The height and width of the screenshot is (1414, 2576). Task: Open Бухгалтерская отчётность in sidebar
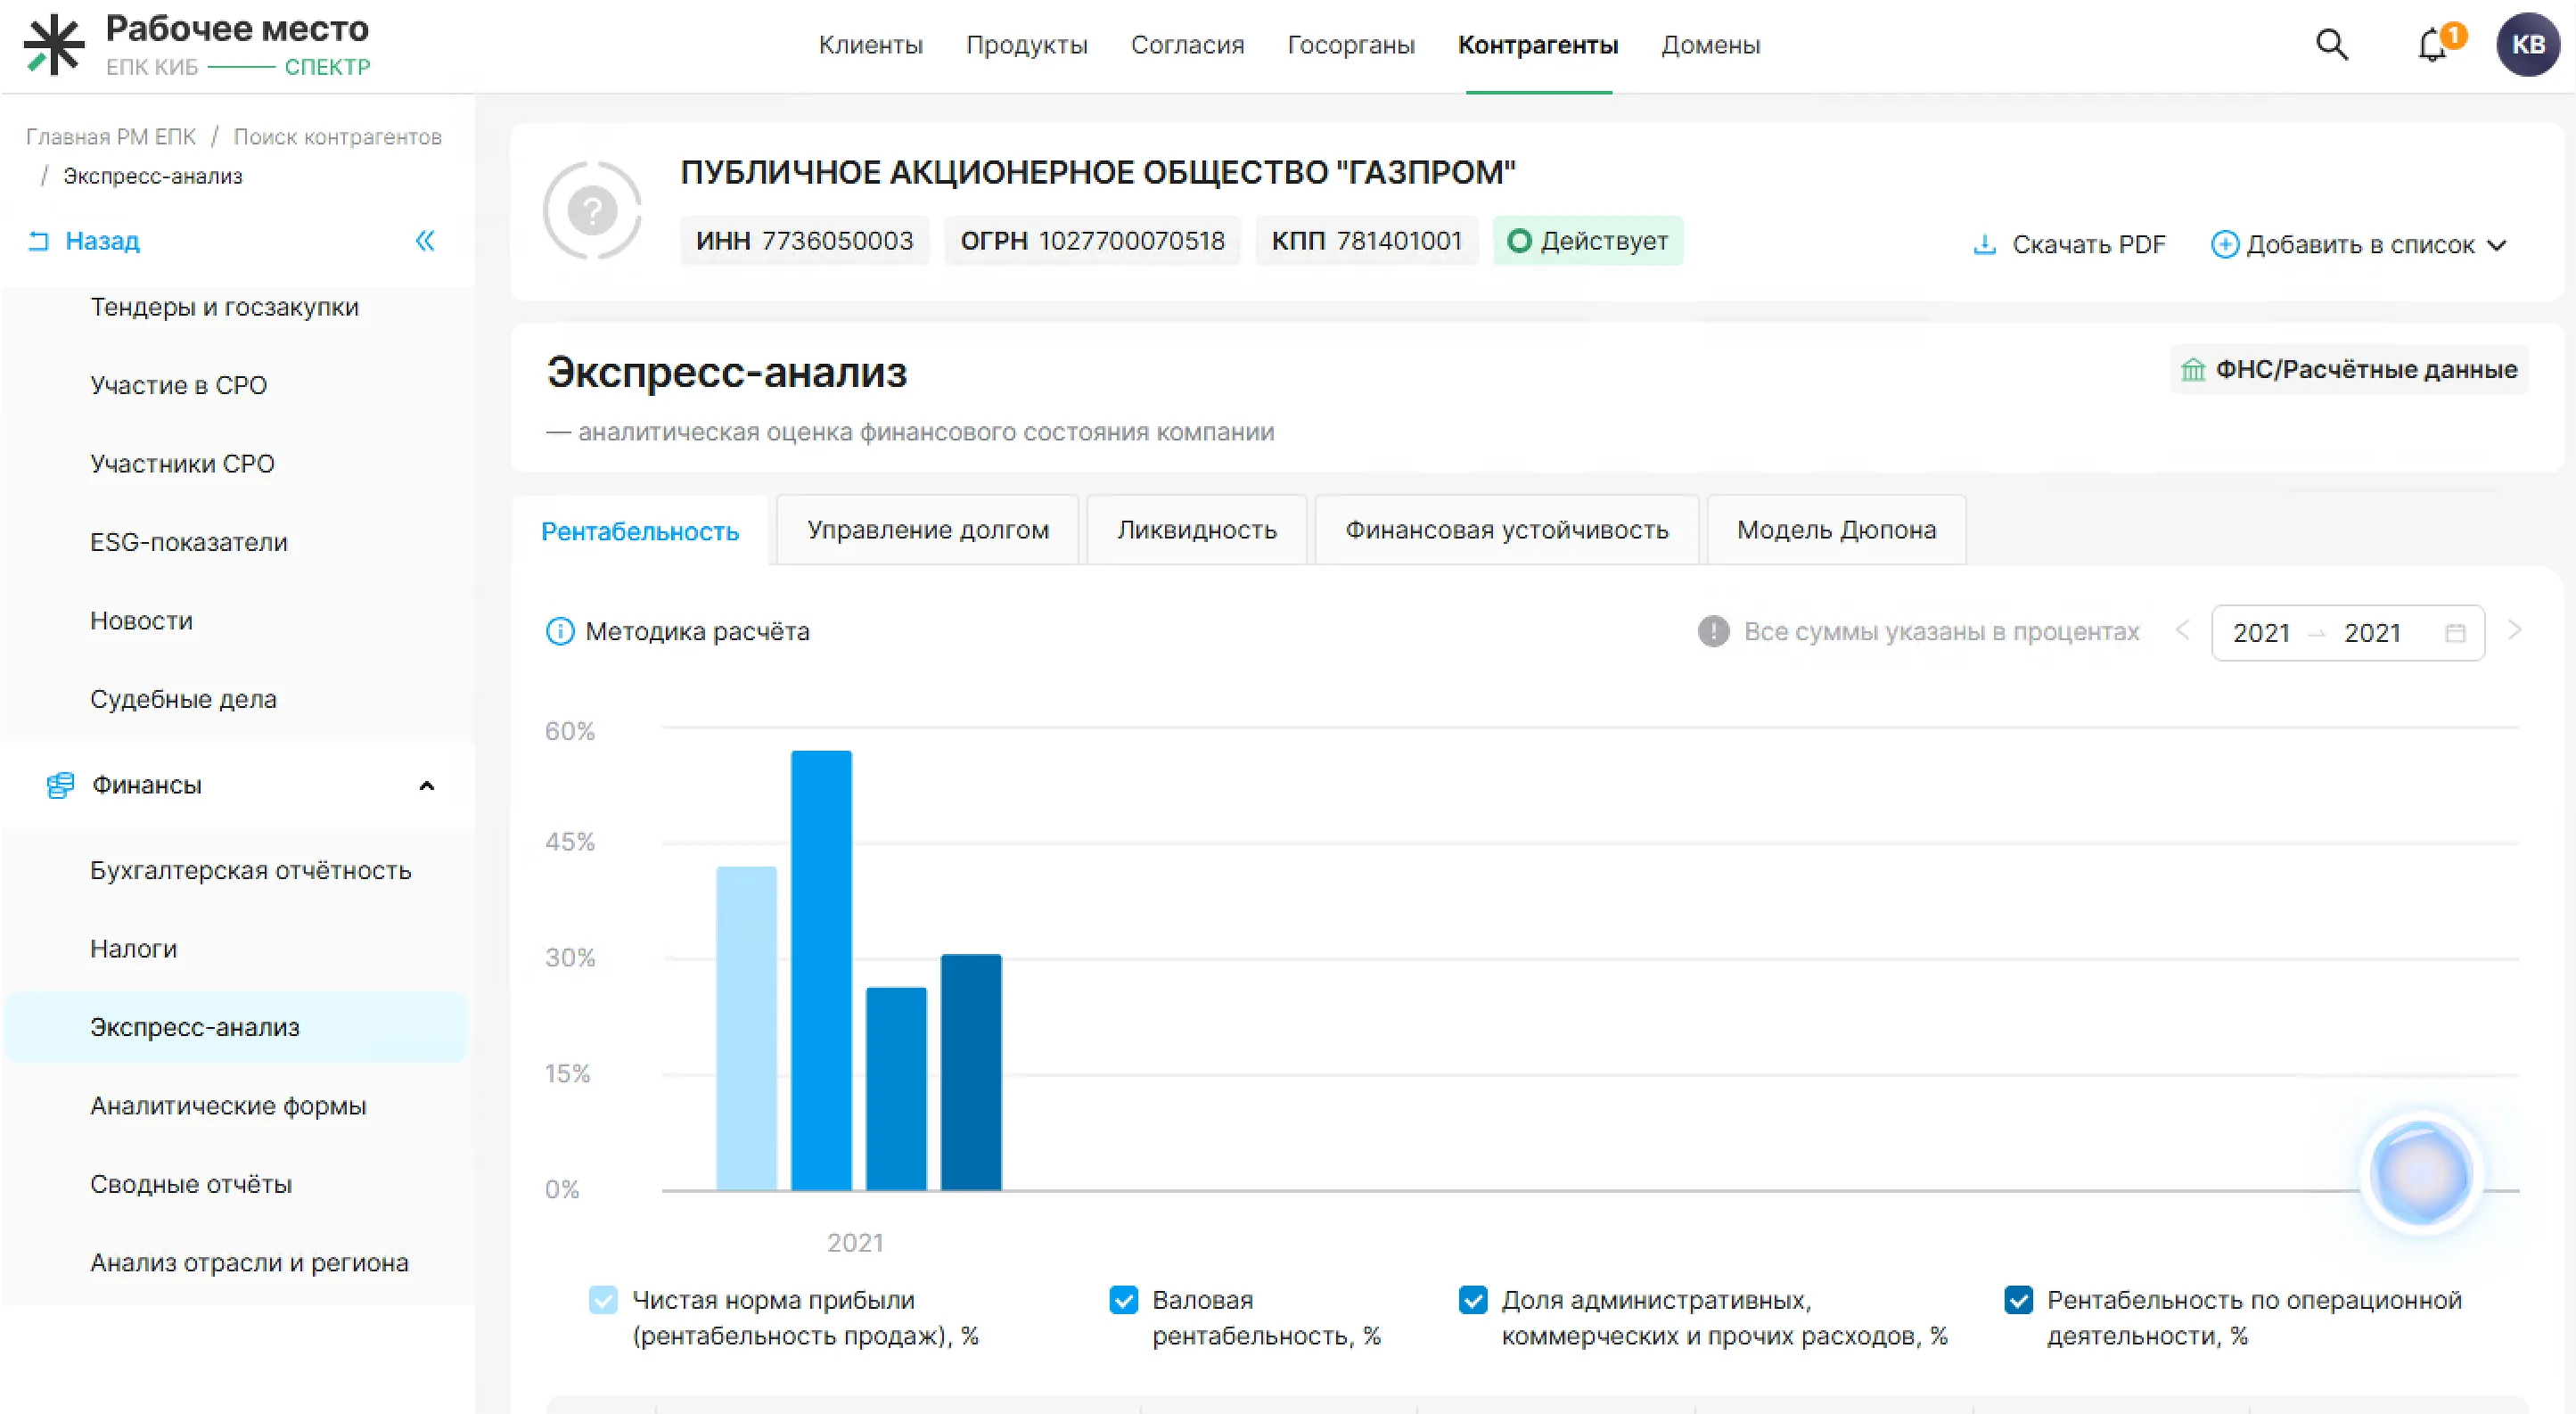pos(251,870)
